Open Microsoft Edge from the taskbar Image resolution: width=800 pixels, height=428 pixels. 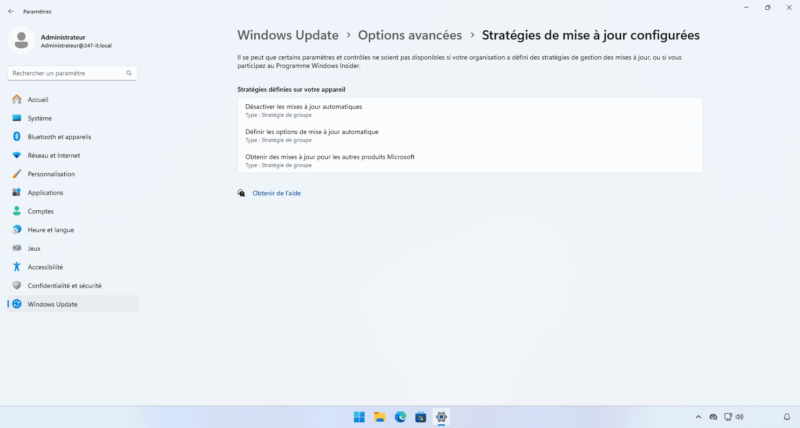pos(400,417)
